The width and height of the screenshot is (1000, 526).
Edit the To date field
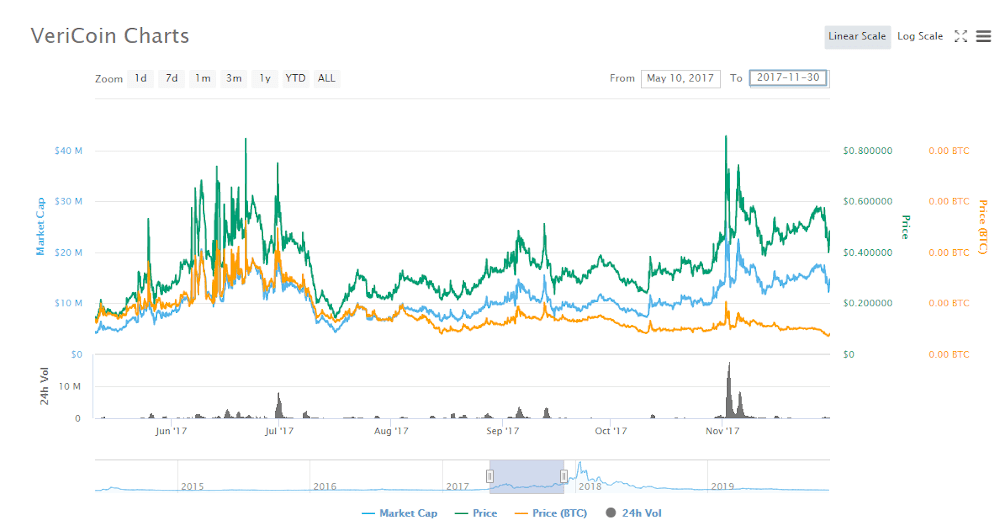(x=788, y=78)
